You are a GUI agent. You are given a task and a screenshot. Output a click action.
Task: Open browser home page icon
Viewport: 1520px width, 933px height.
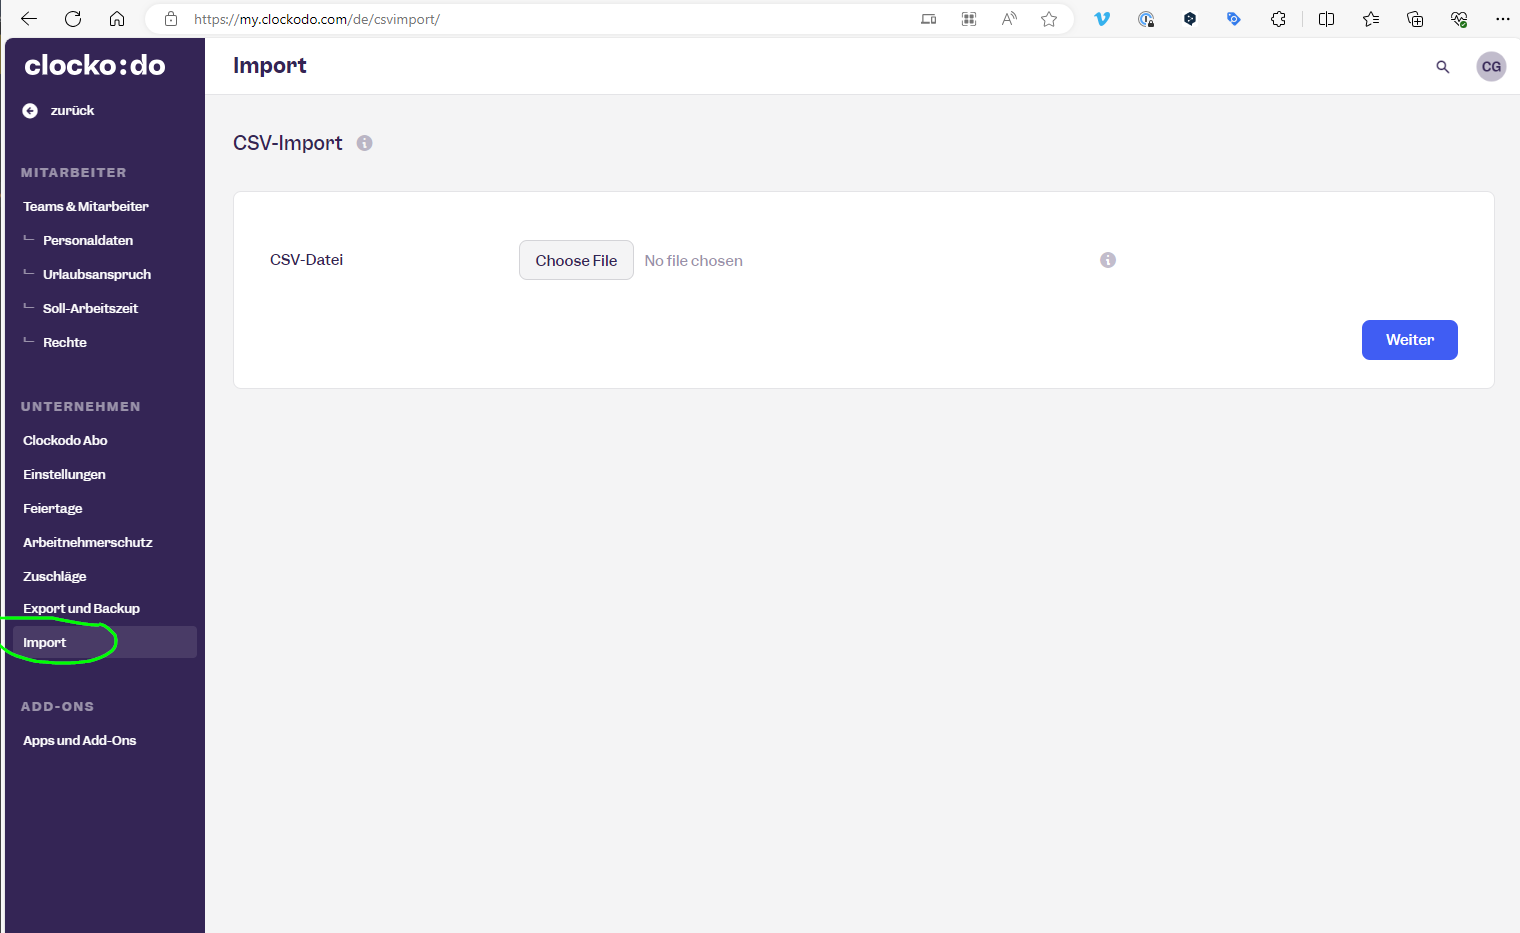tap(117, 19)
